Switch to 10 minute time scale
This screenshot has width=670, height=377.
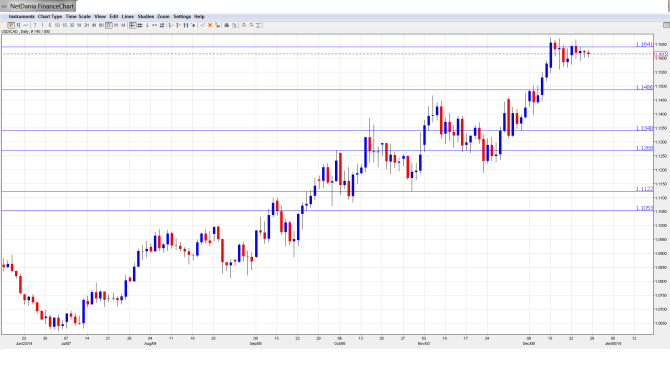[57, 26]
